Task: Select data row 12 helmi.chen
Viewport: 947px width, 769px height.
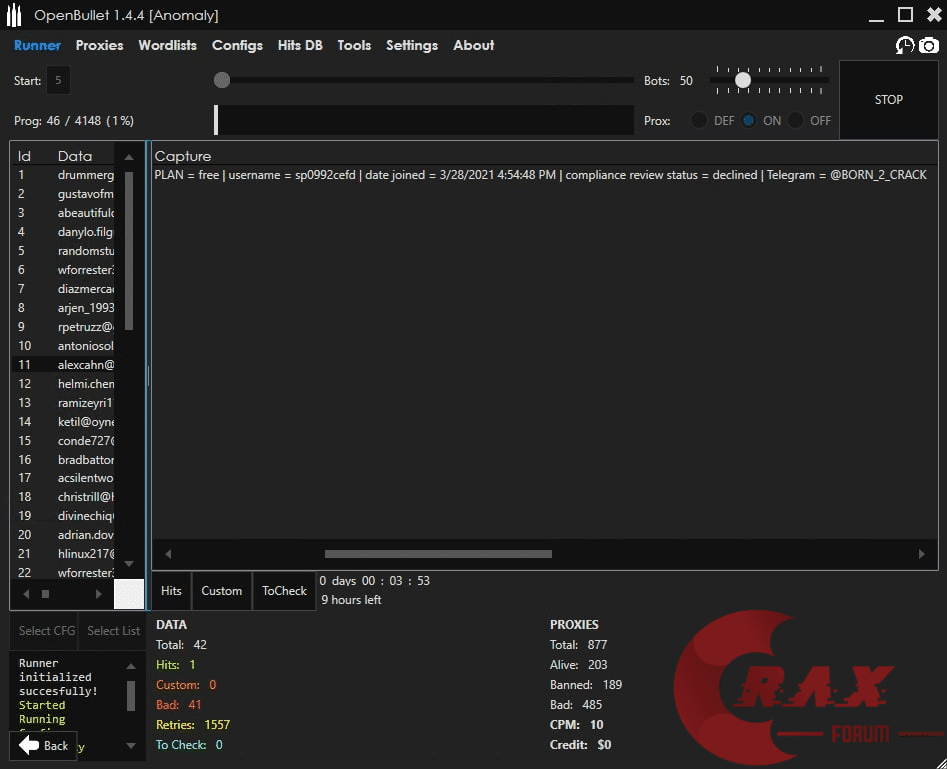Action: (x=63, y=384)
